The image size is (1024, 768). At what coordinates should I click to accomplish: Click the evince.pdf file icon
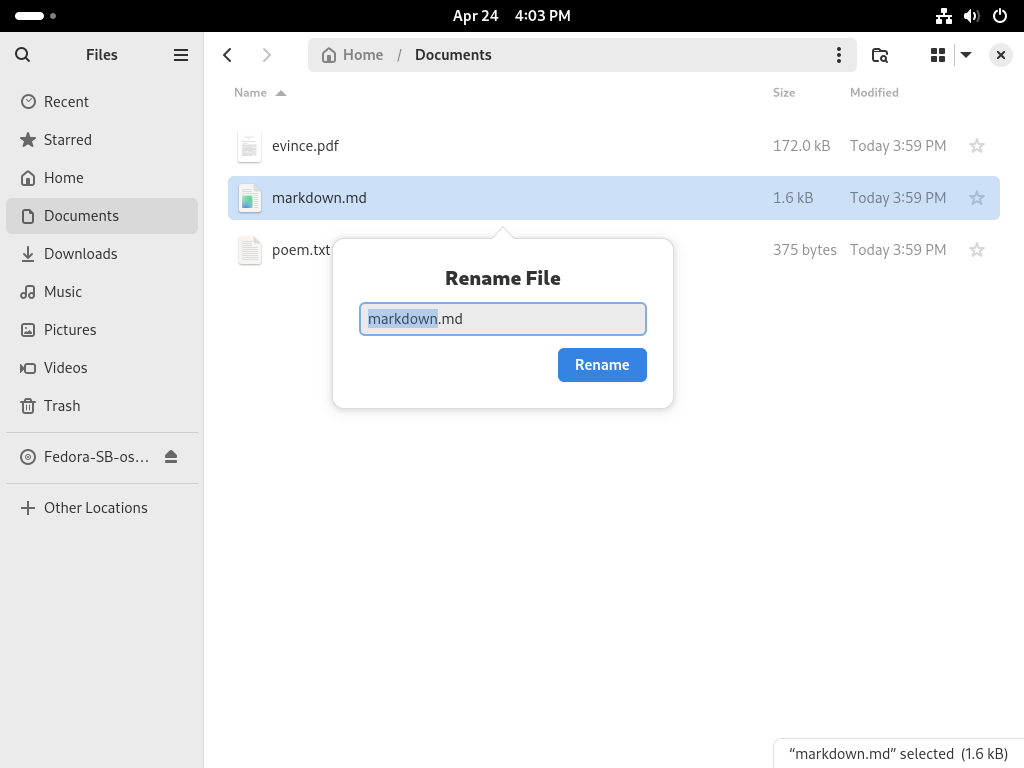pyautogui.click(x=249, y=146)
